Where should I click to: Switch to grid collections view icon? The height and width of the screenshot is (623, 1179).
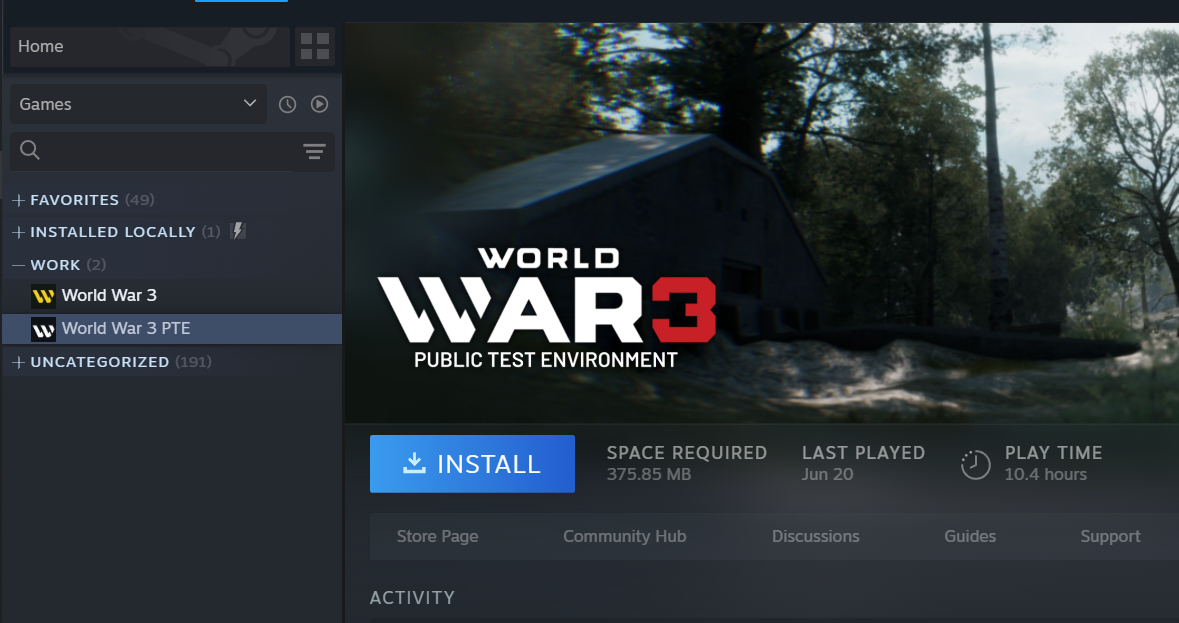click(x=315, y=47)
